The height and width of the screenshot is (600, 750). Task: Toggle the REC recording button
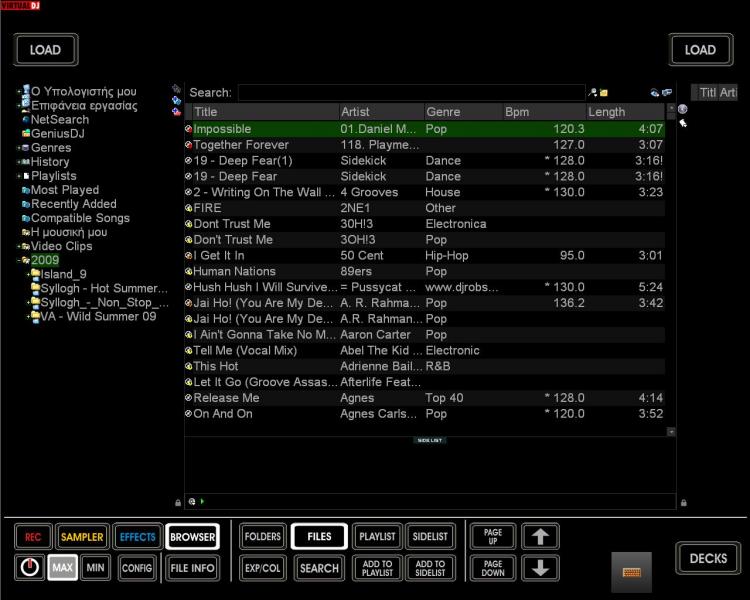(x=33, y=537)
